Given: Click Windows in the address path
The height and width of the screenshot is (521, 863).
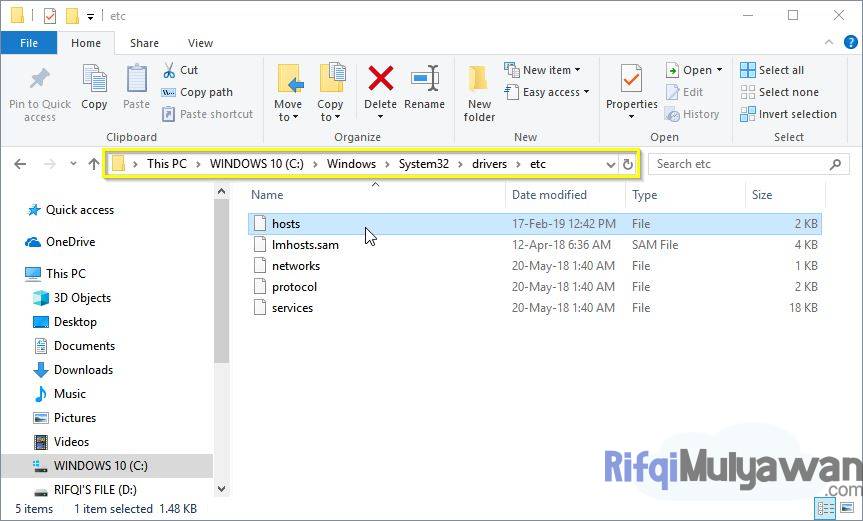Looking at the screenshot, I should pos(351,164).
